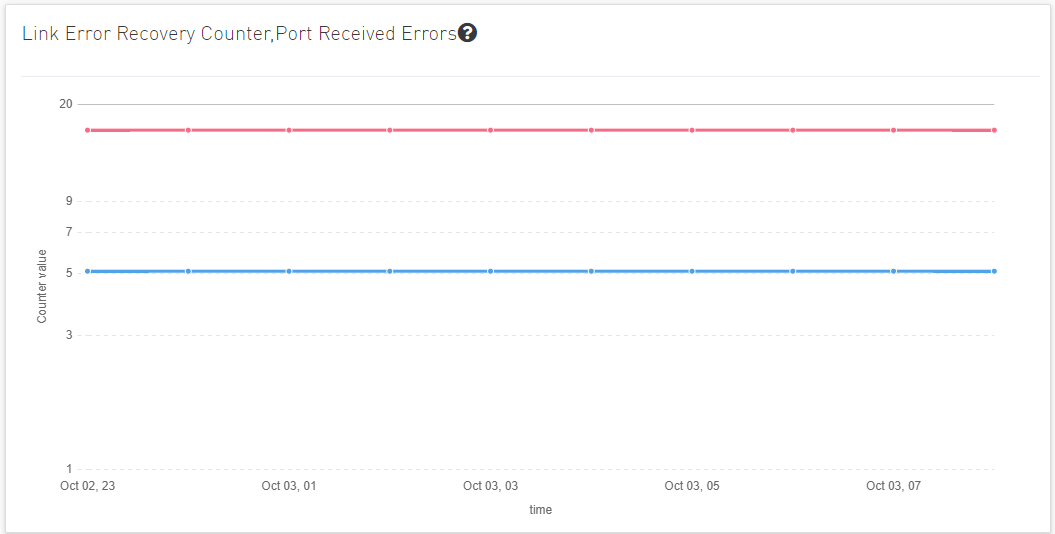Click the '20' y-axis tick label
1055x534 pixels.
click(66, 104)
